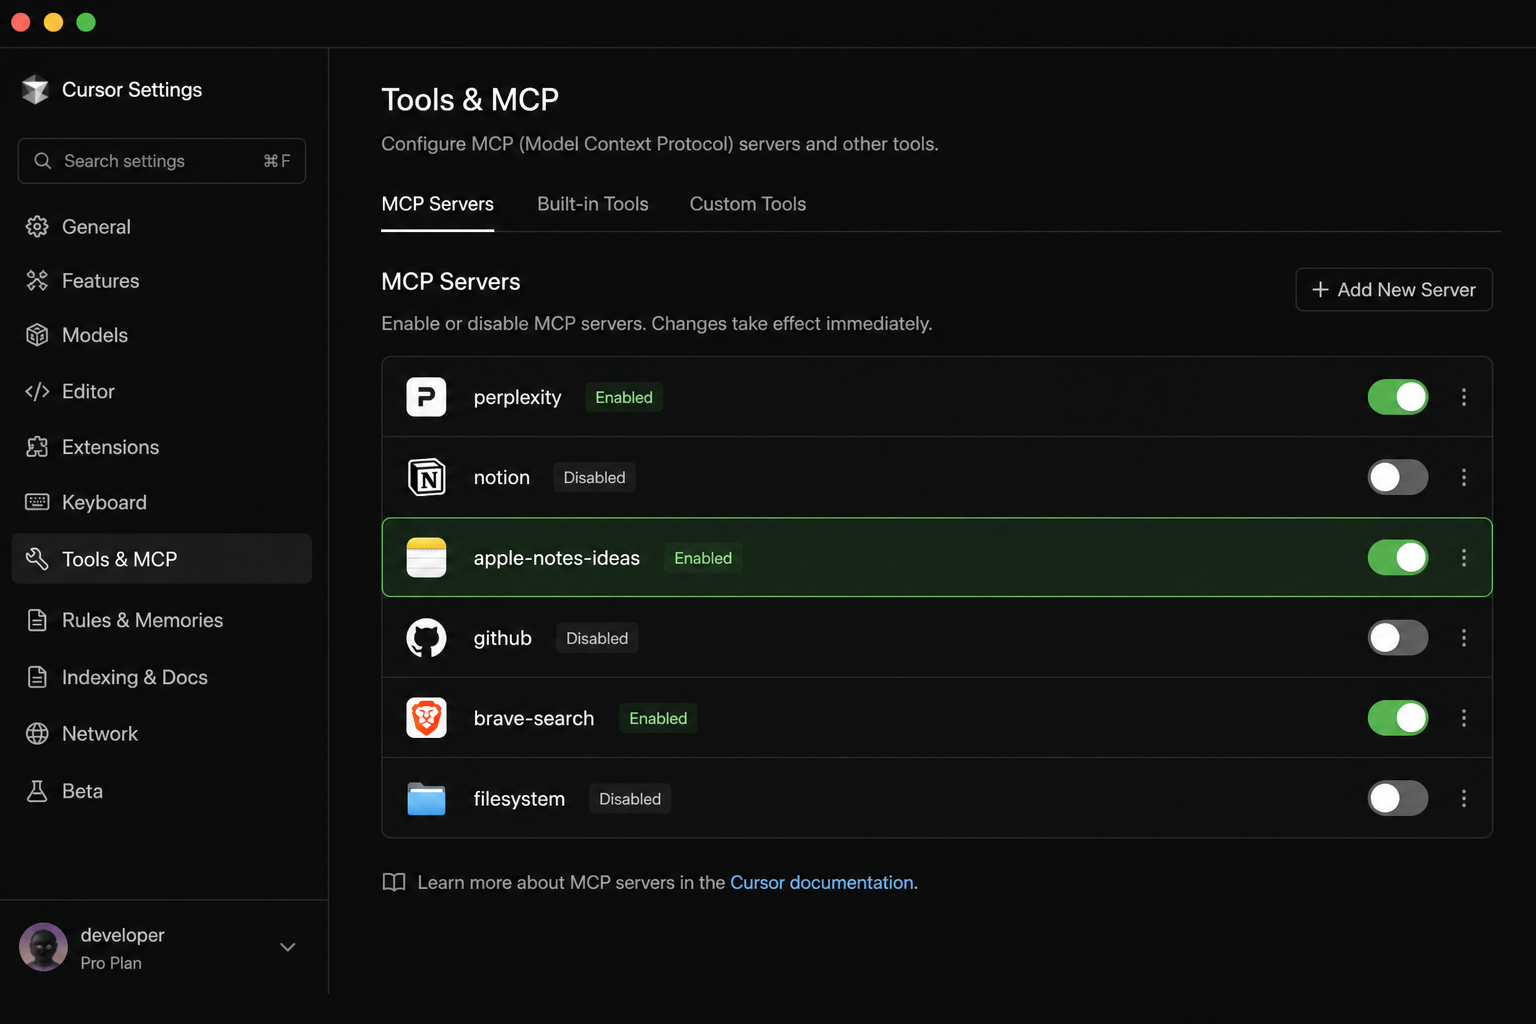The height and width of the screenshot is (1024, 1536).
Task: Click the Beta flask icon
Action: click(x=37, y=791)
